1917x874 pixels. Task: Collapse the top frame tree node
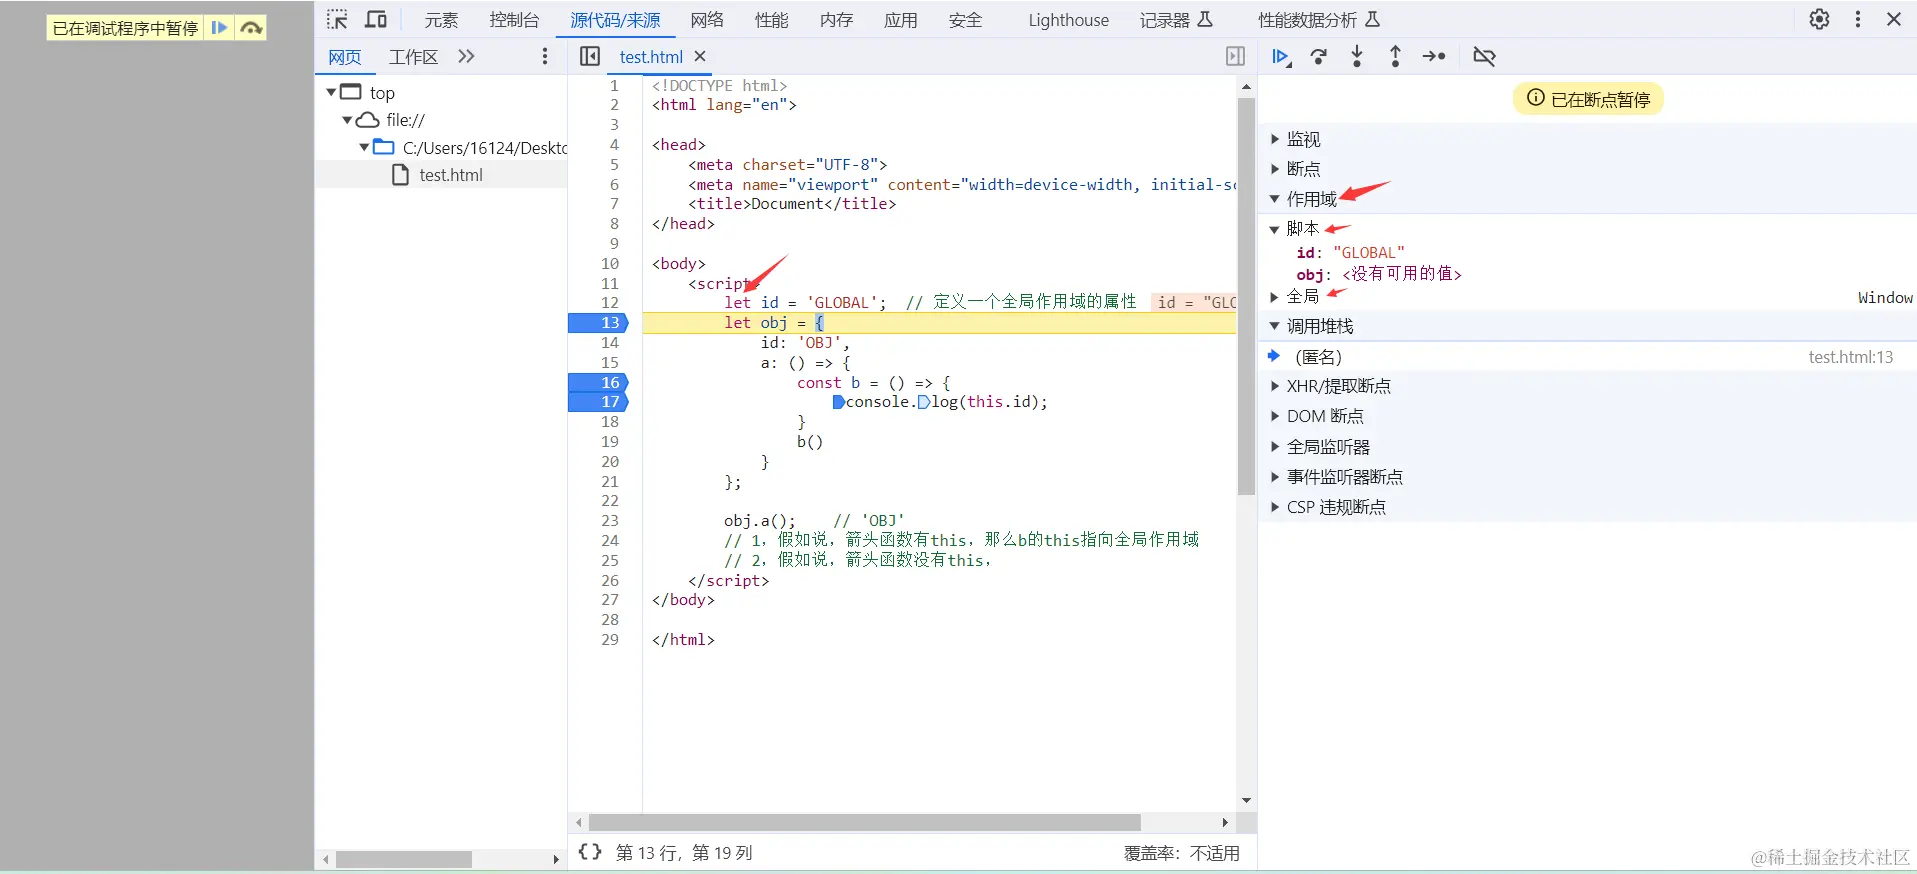(x=331, y=92)
